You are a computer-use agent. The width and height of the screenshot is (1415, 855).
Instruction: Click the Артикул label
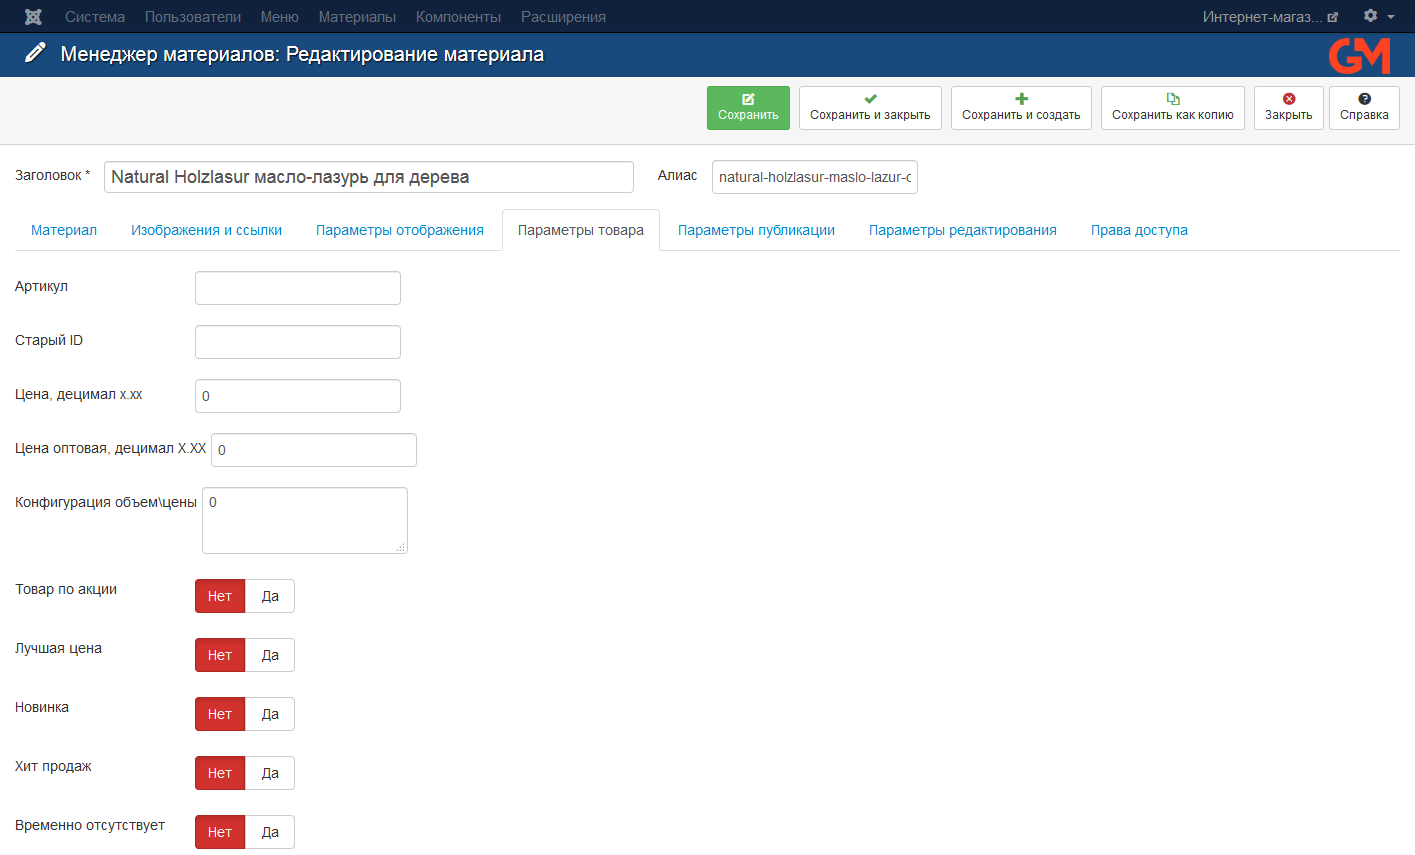point(41,286)
